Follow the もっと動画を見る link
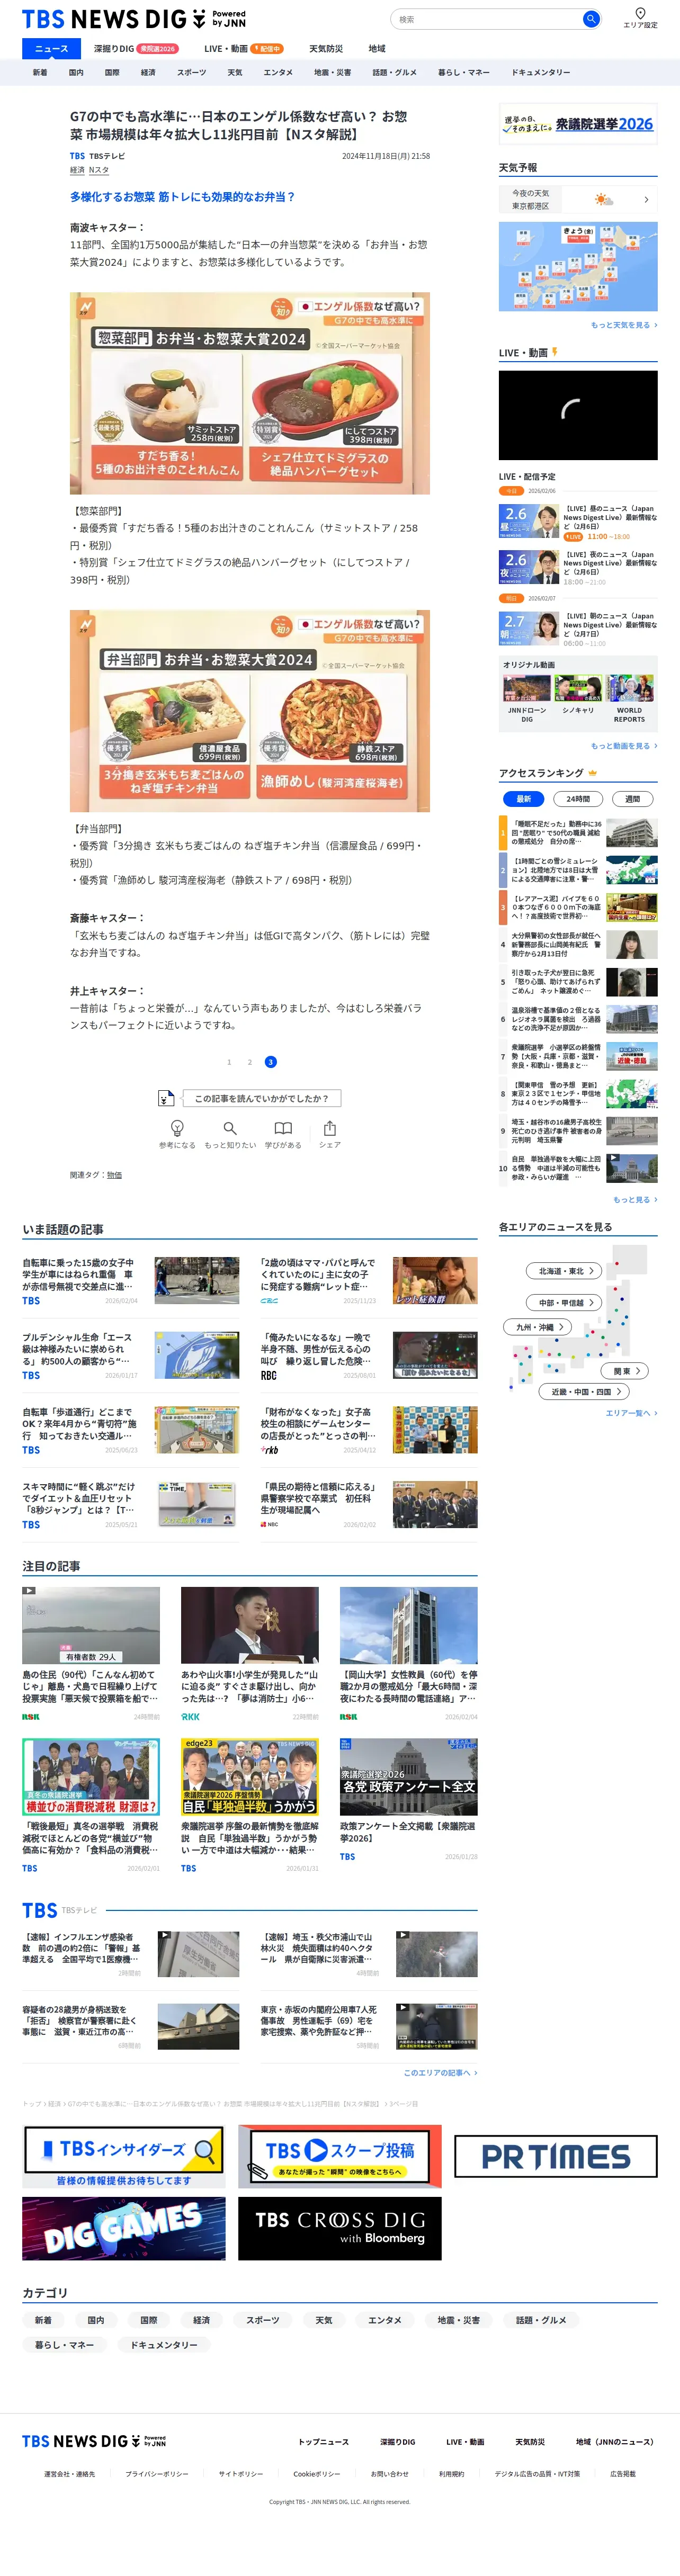 [624, 746]
